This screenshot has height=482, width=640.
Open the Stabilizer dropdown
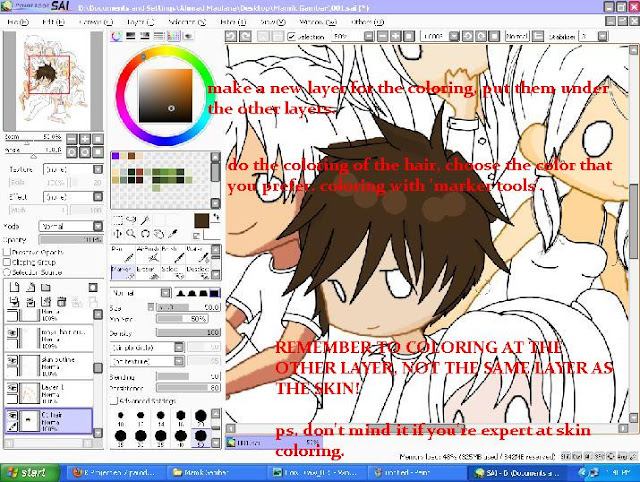click(x=602, y=36)
